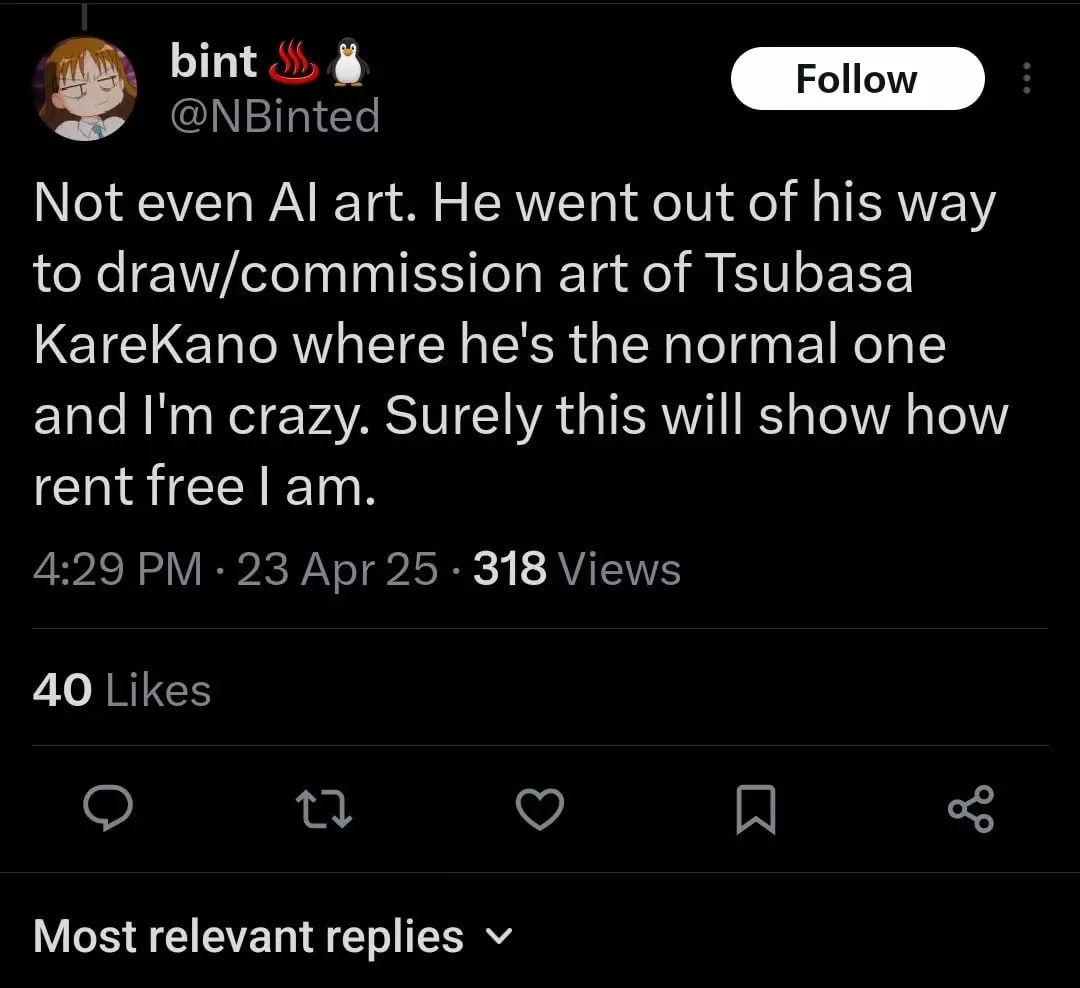This screenshot has width=1080, height=988.
Task: View the 40 Likes list
Action: click(122, 690)
